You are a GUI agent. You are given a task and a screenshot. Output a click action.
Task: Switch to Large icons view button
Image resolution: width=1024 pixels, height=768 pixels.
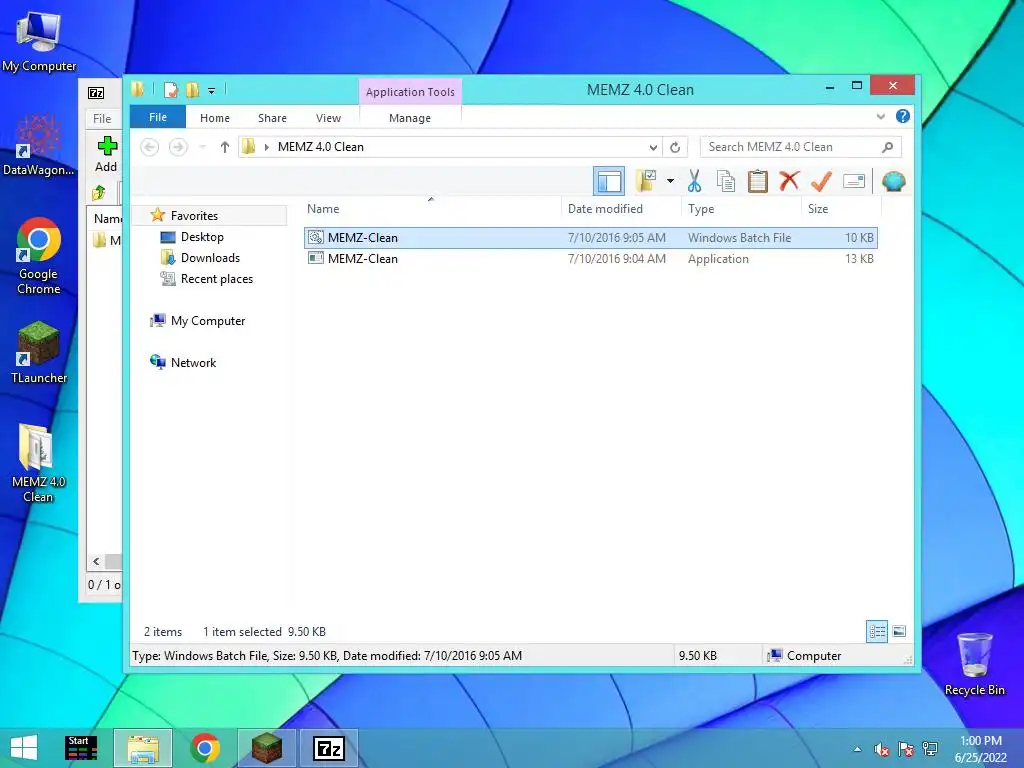[899, 632]
